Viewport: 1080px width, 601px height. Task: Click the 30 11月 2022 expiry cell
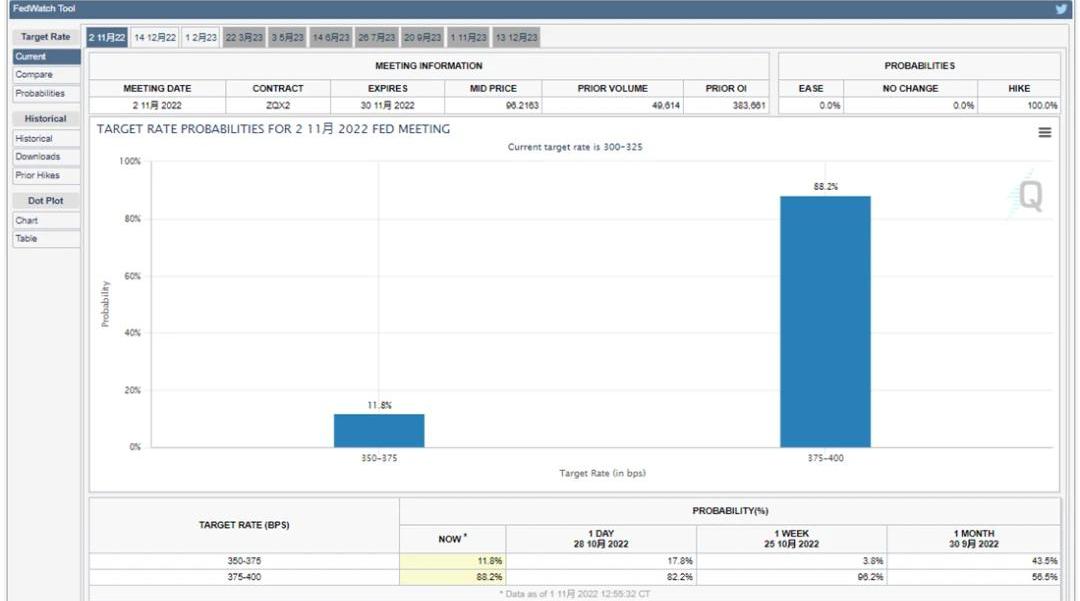(388, 105)
